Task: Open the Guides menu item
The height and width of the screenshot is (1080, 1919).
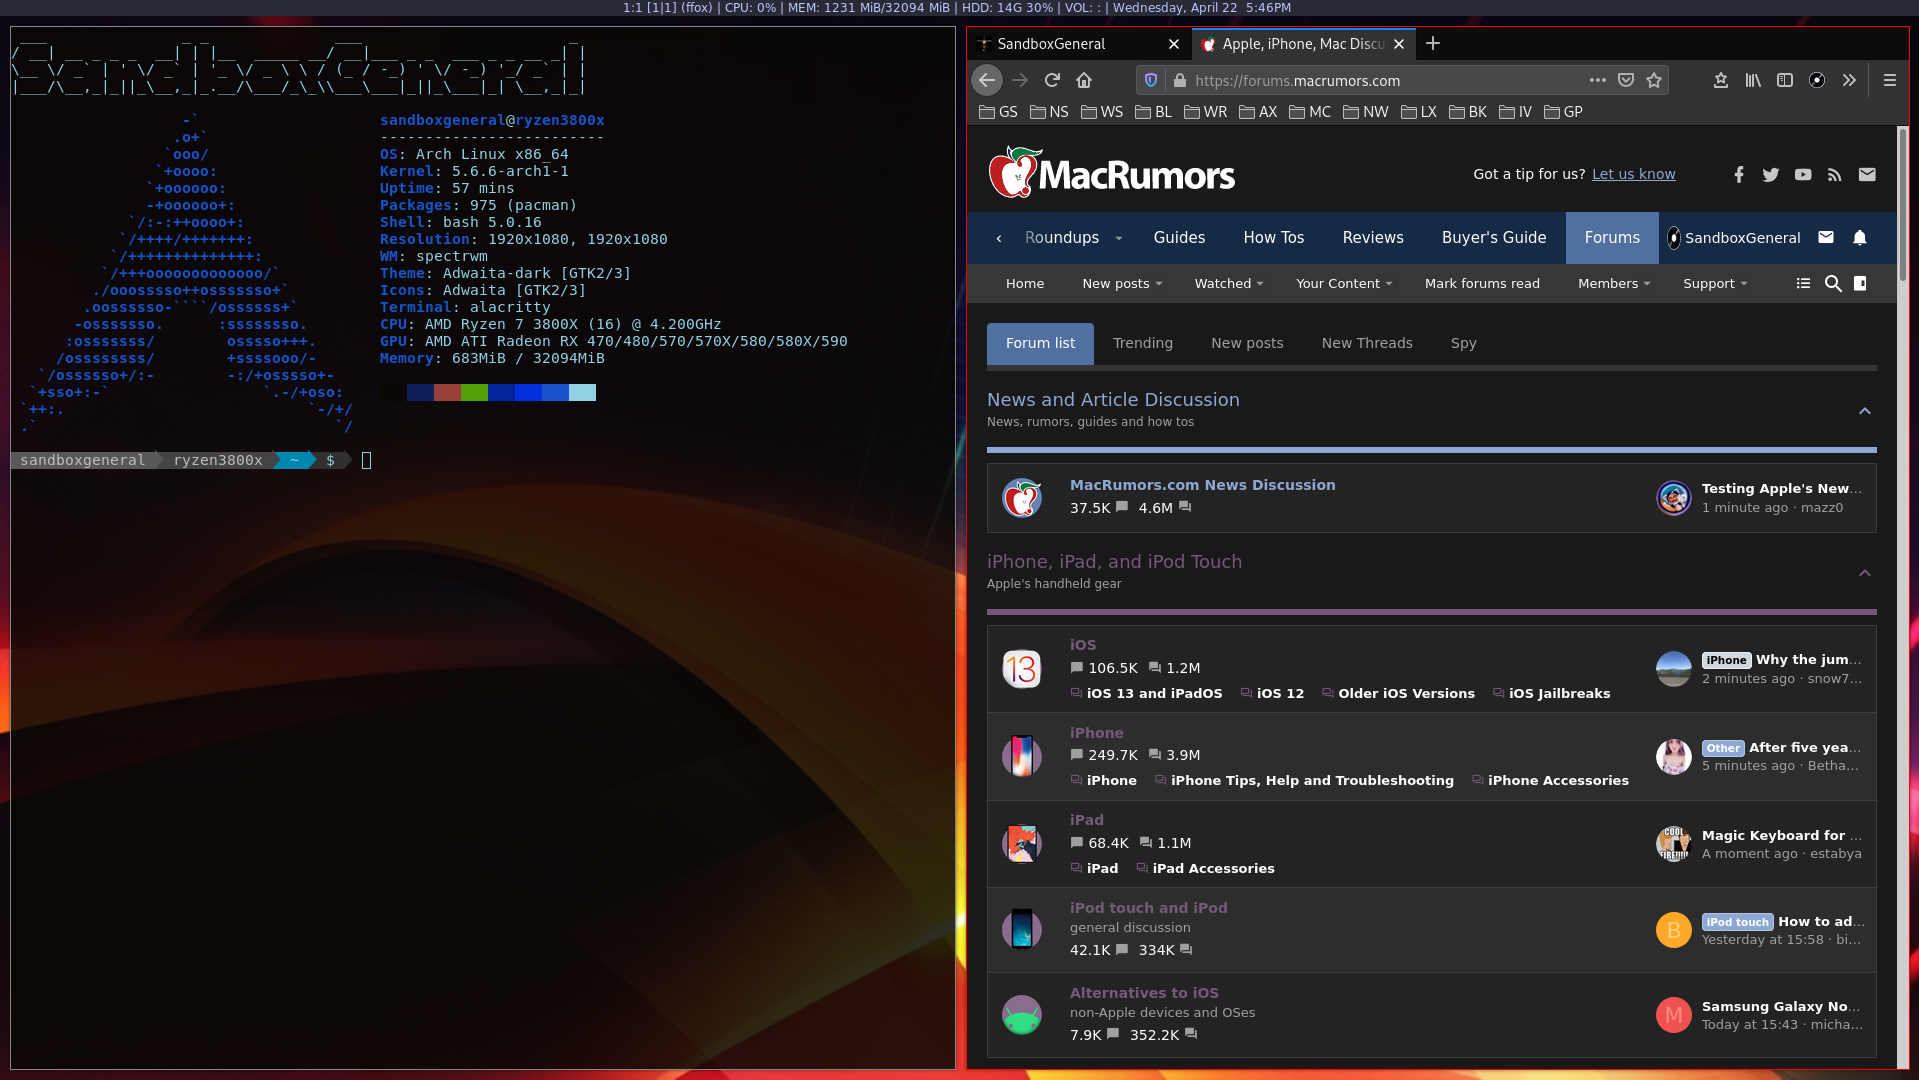Action: pyautogui.click(x=1179, y=237)
